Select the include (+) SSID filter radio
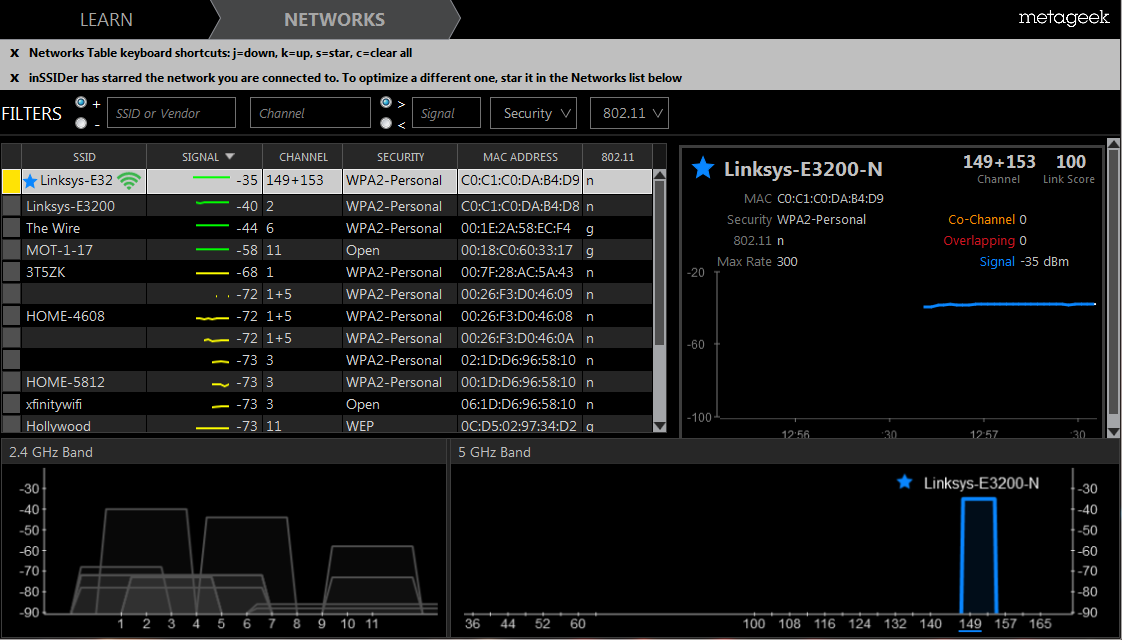 click(81, 102)
